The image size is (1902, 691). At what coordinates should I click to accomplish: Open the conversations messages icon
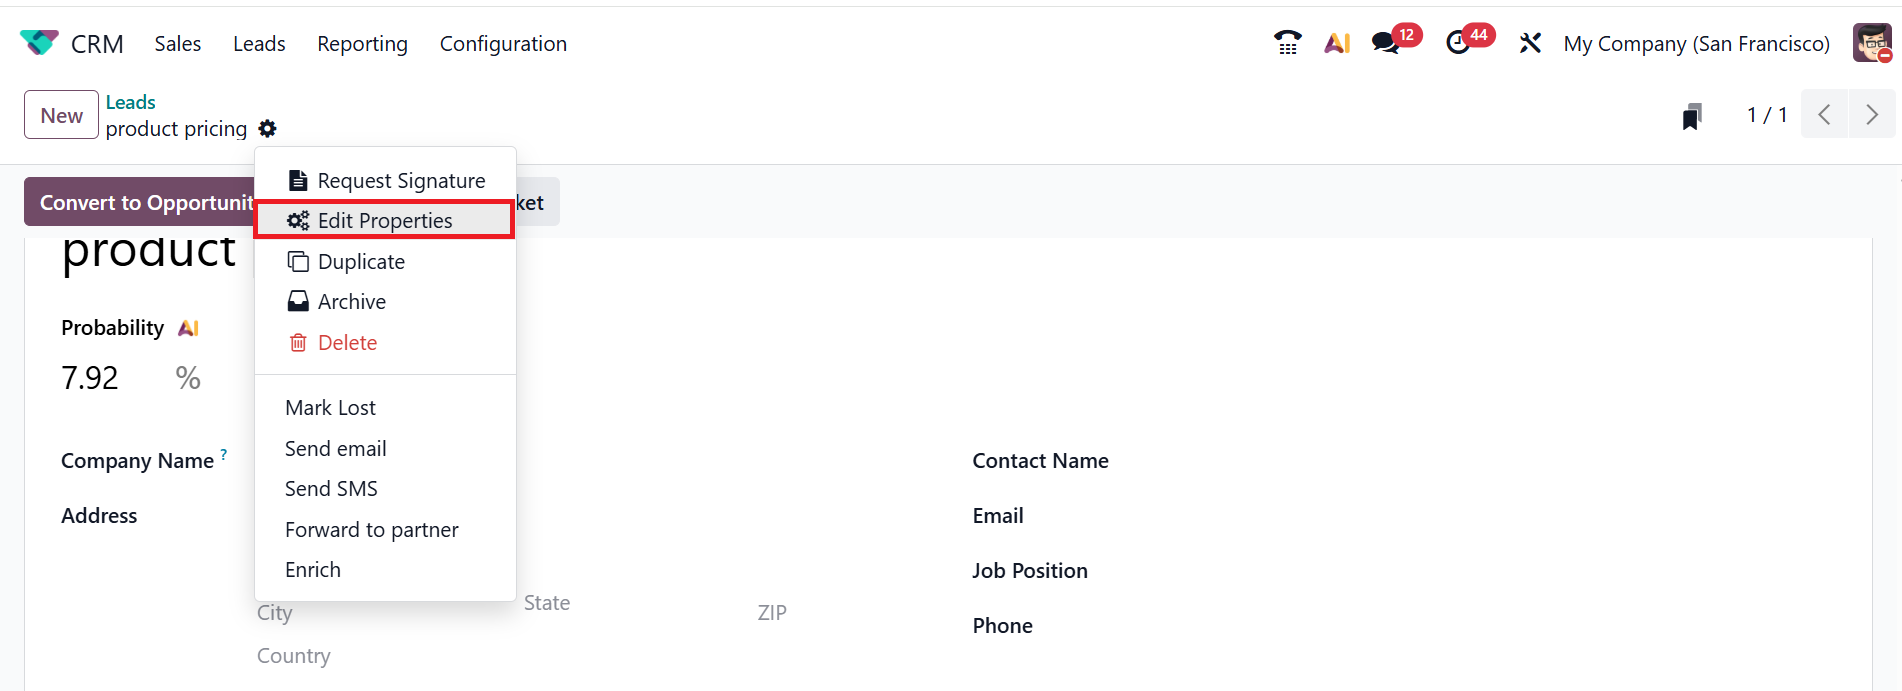(x=1385, y=43)
